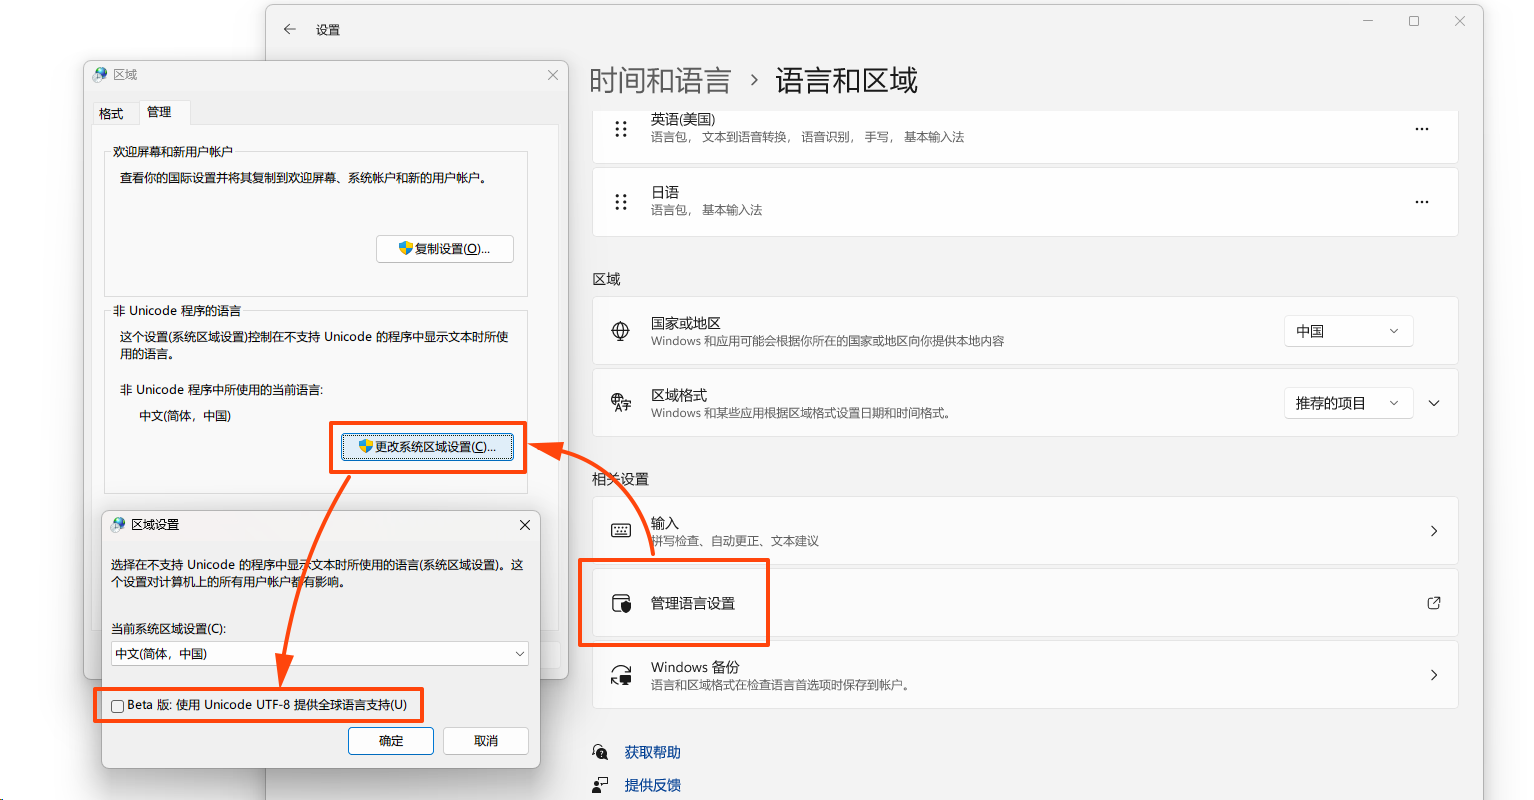
Task: Click the 提供反馈 person icon
Action: (600, 785)
